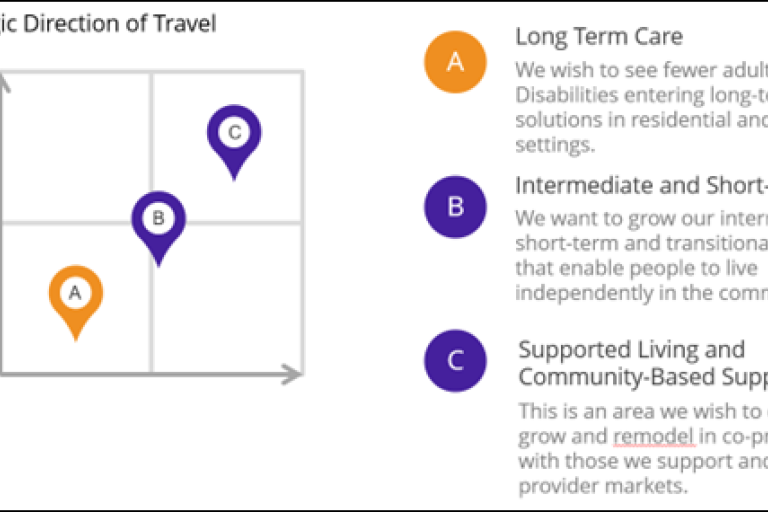768x512 pixels.
Task: Select the "Intermediate and Short-" heading
Action: (640, 185)
